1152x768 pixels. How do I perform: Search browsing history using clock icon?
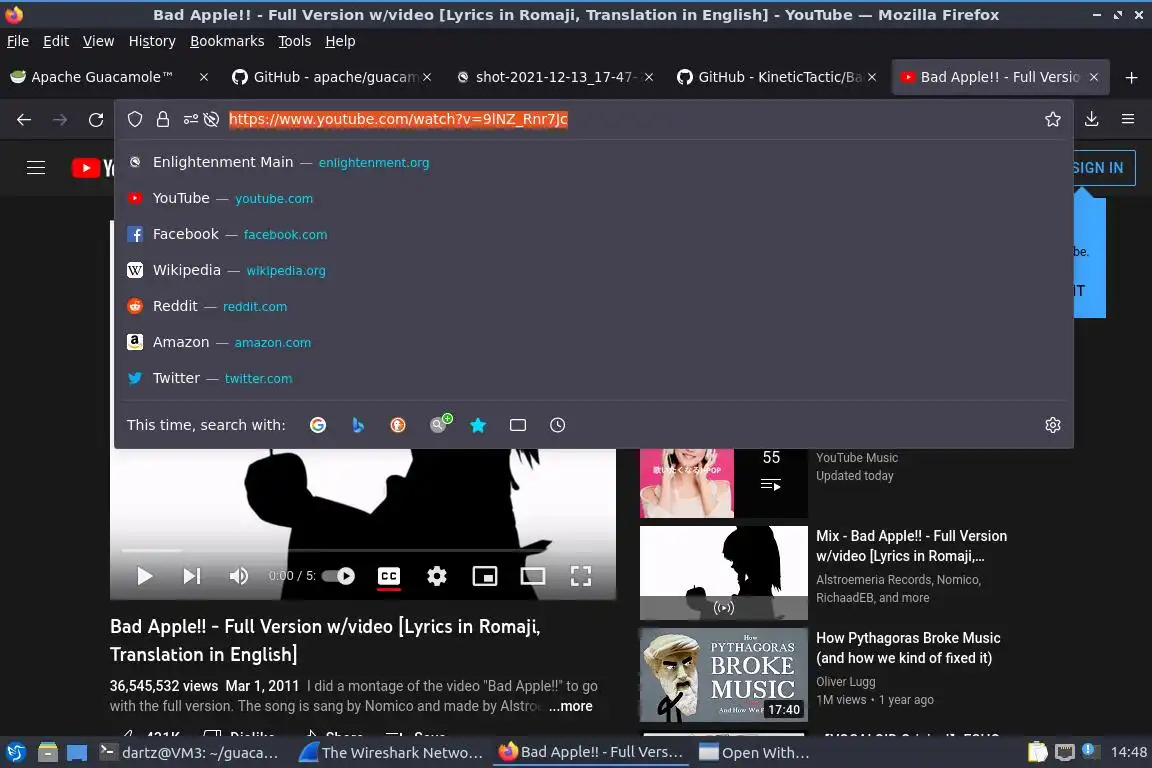558,425
